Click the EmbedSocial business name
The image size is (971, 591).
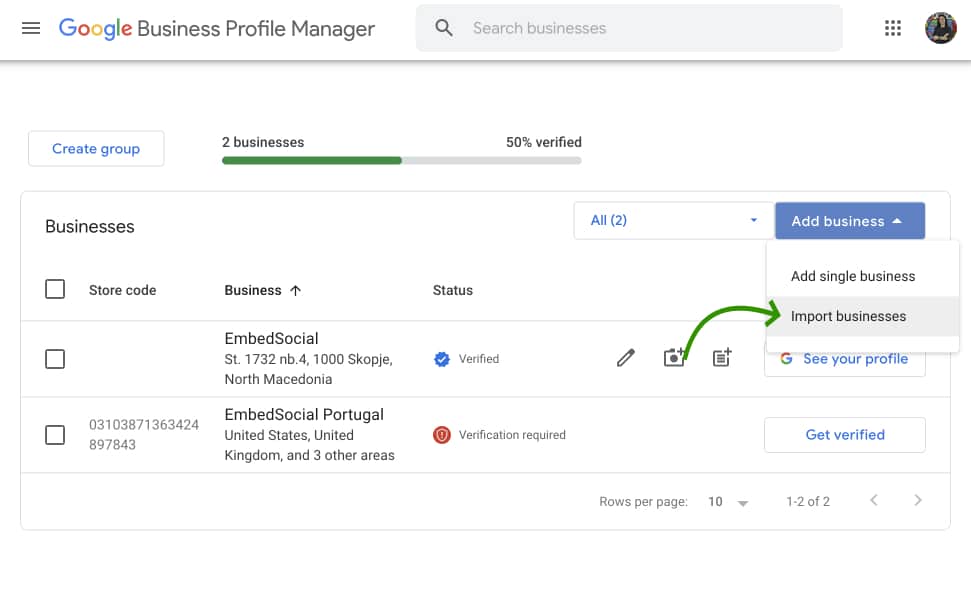(x=271, y=339)
